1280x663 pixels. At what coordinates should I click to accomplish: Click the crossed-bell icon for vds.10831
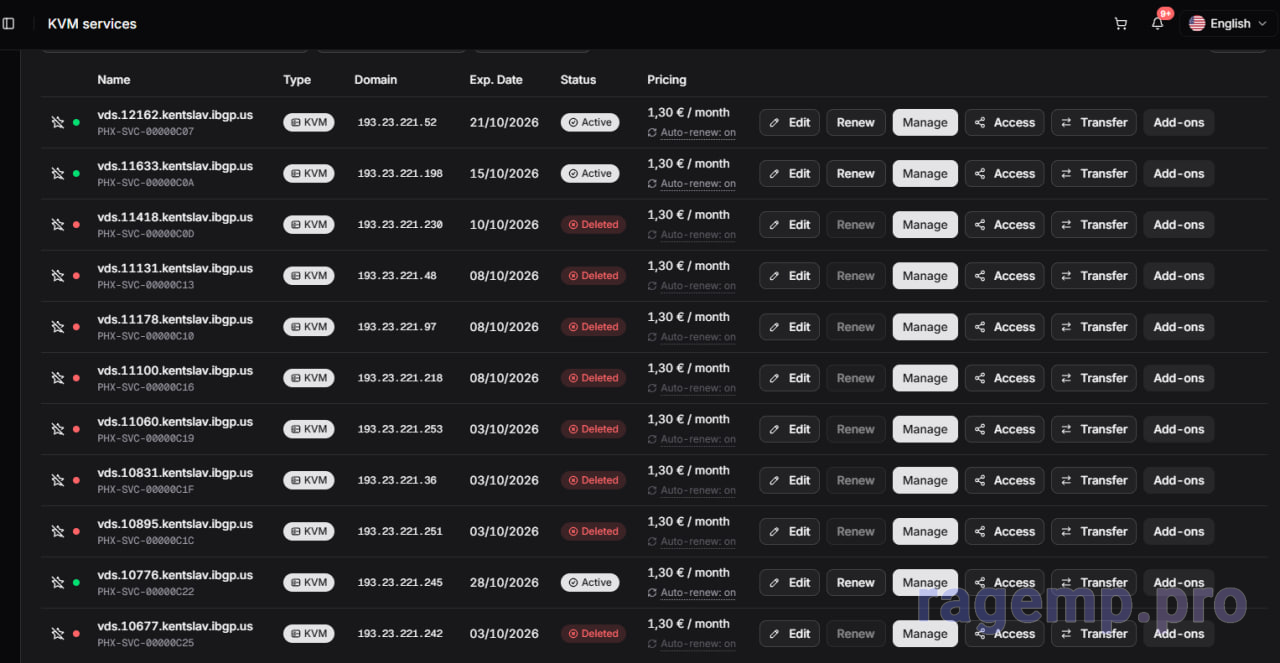[x=58, y=480]
